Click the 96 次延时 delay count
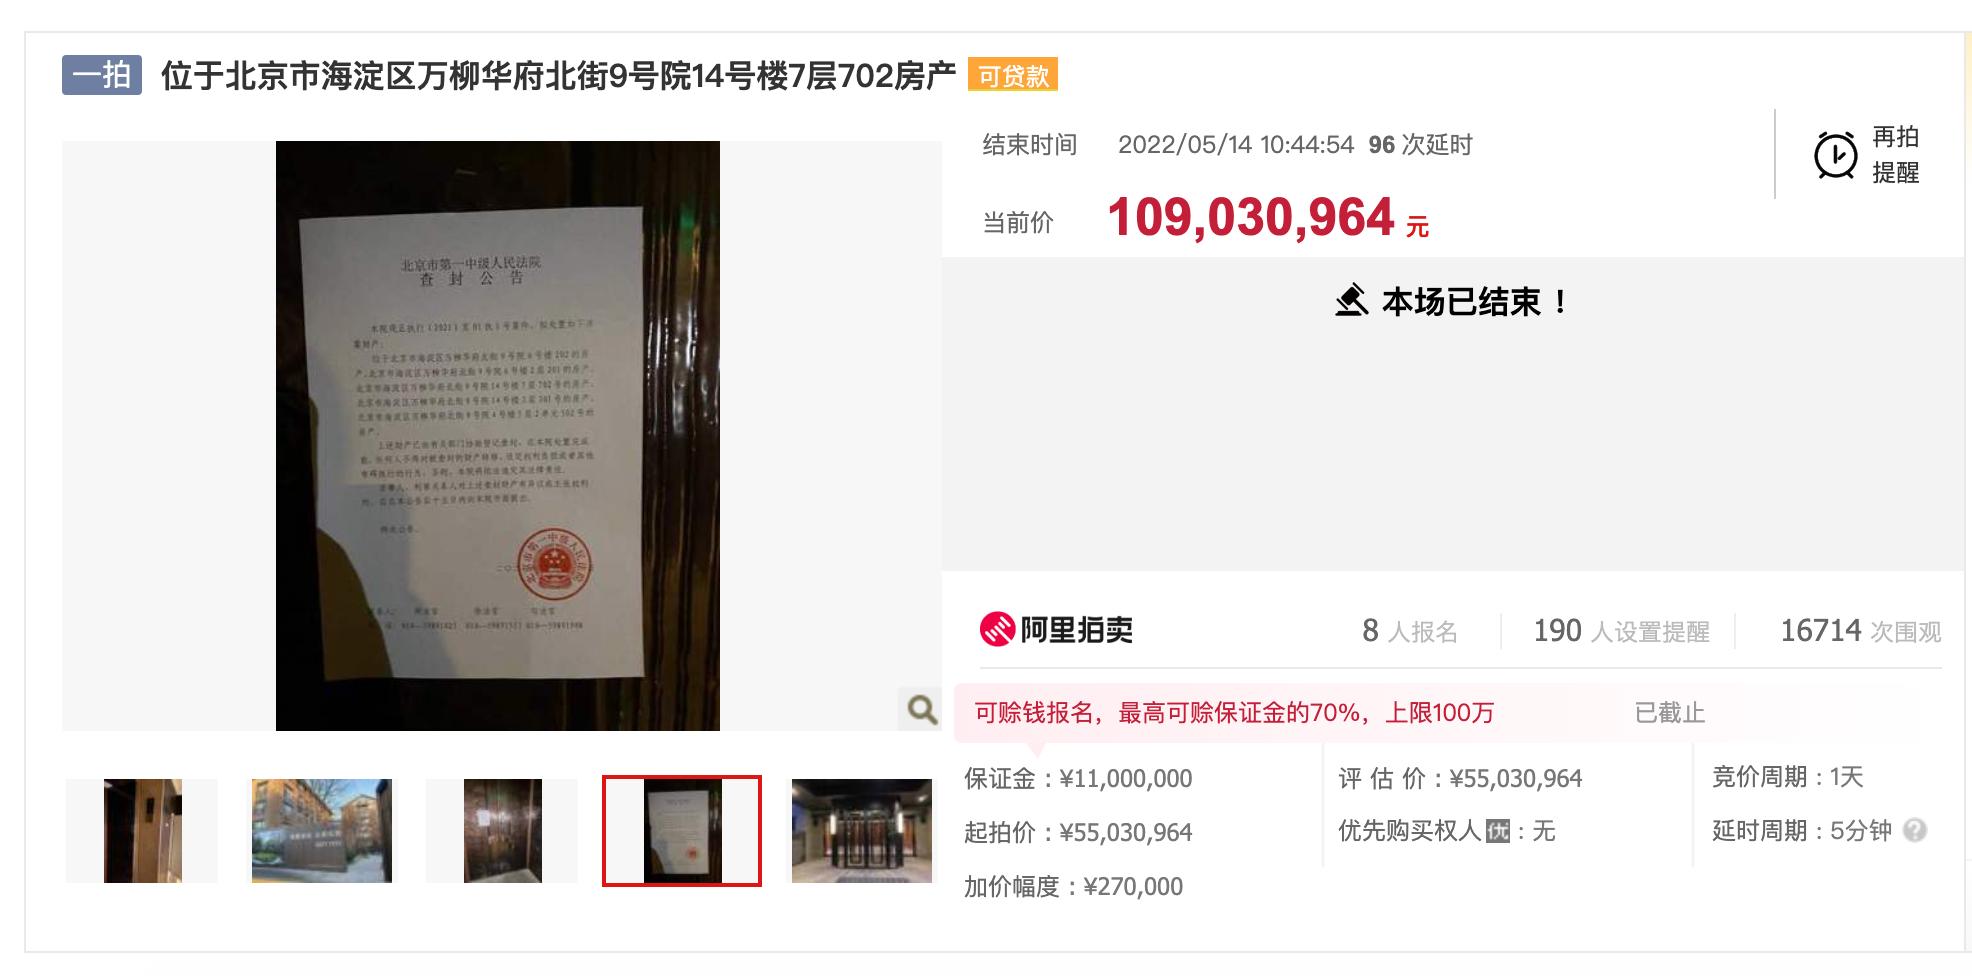Screen dimensions: 1972x976 1420,145
